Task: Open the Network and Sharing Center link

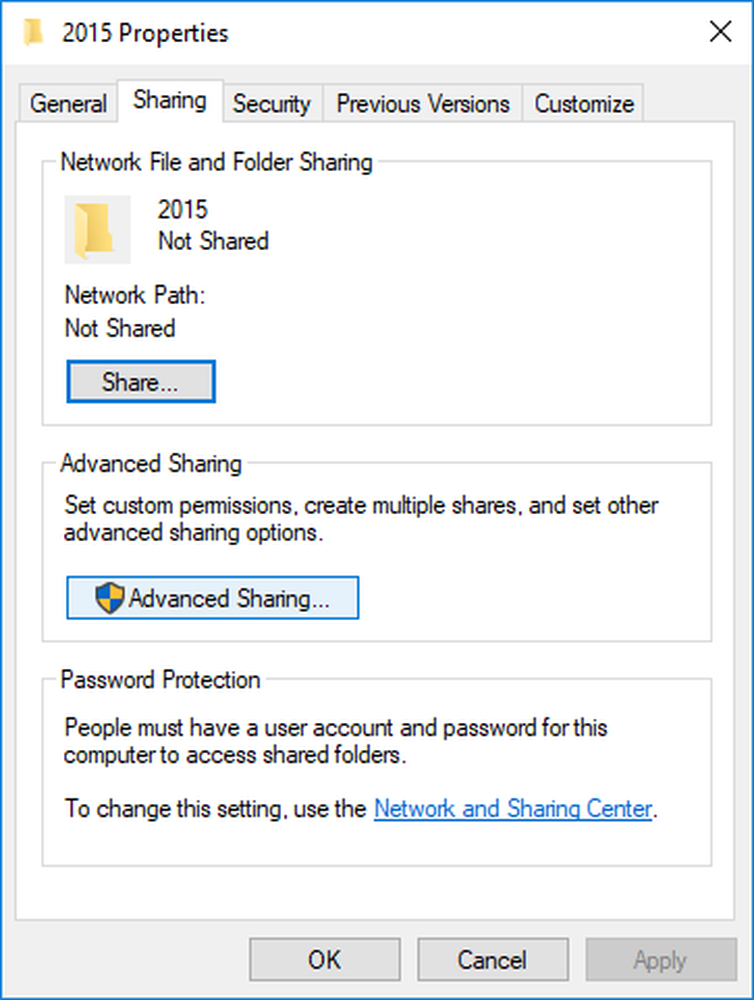Action: click(513, 809)
